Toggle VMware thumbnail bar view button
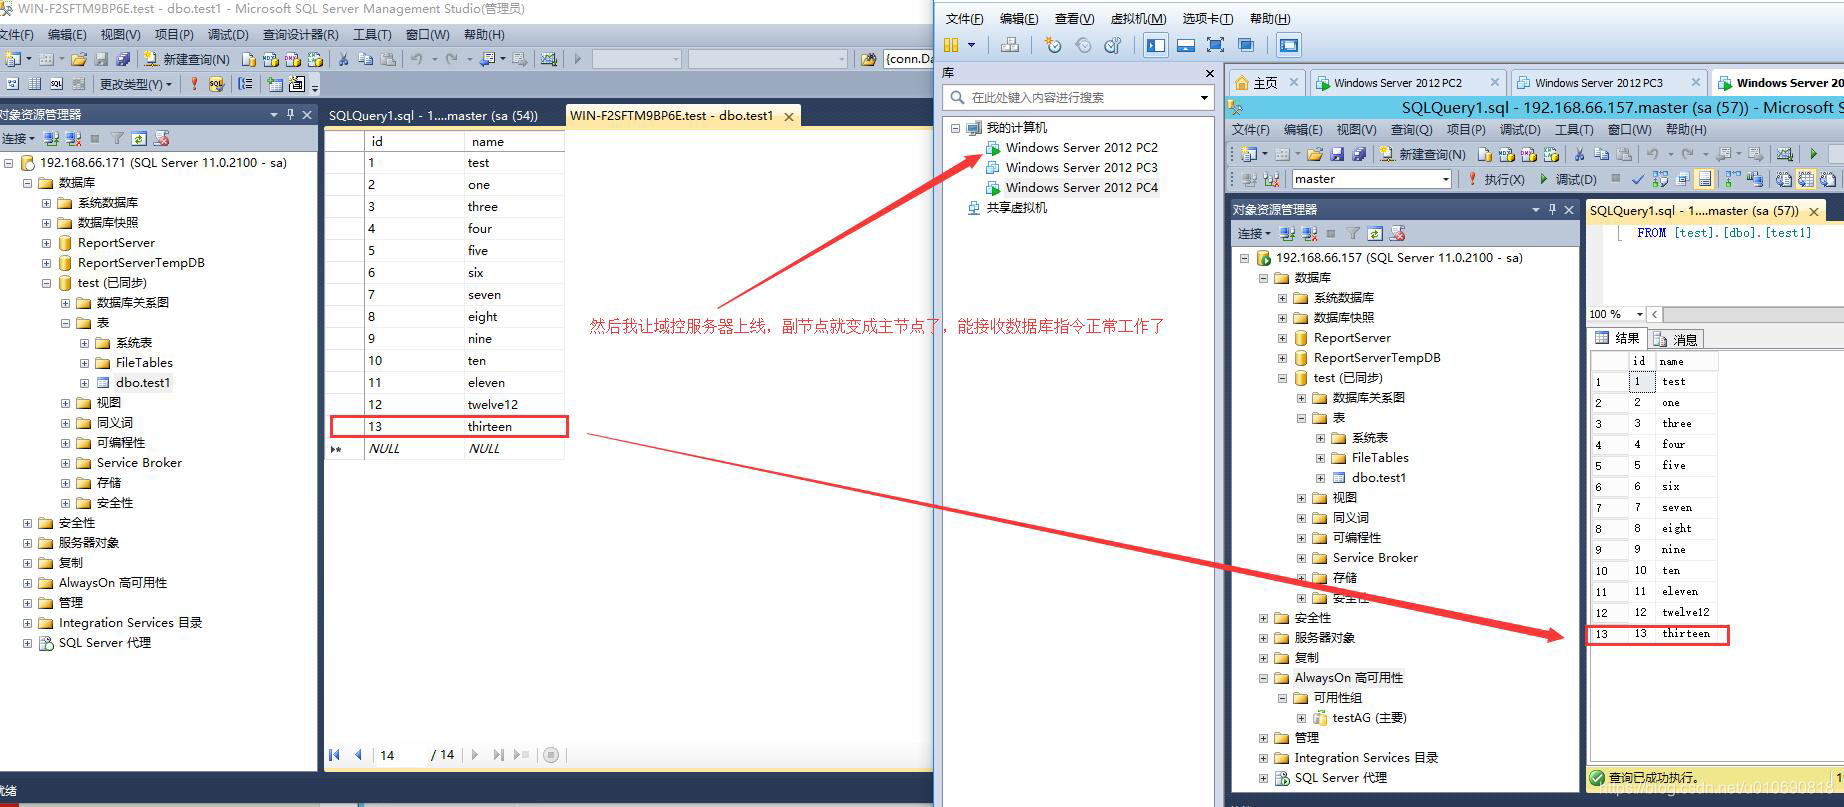The height and width of the screenshot is (807, 1844). [x=1186, y=45]
